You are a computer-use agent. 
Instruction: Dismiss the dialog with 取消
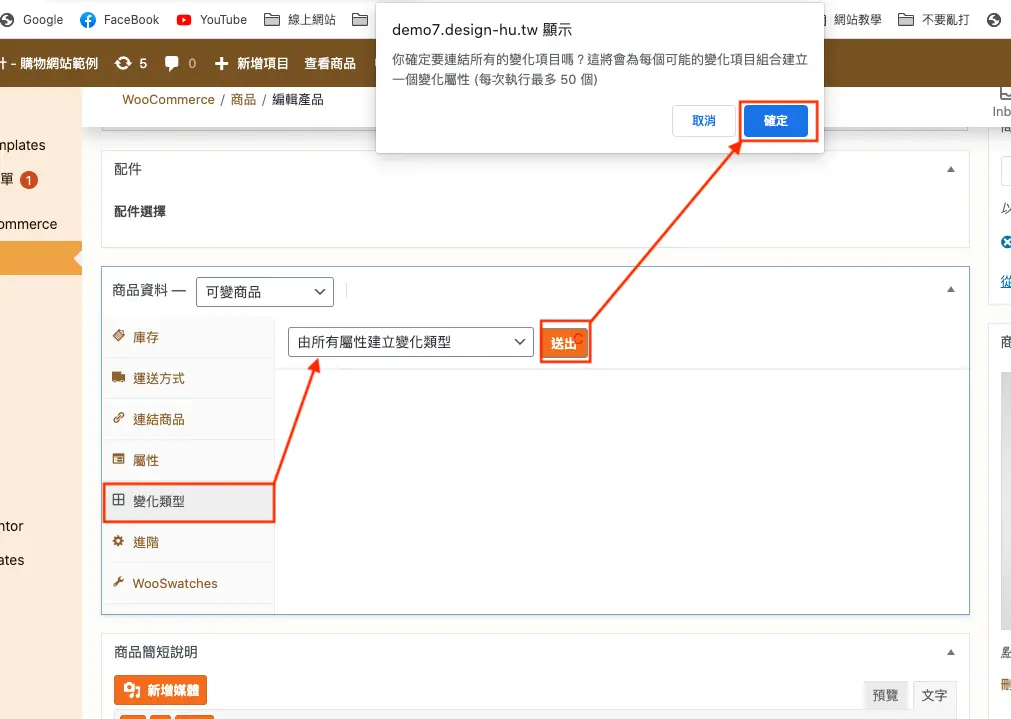click(x=703, y=121)
